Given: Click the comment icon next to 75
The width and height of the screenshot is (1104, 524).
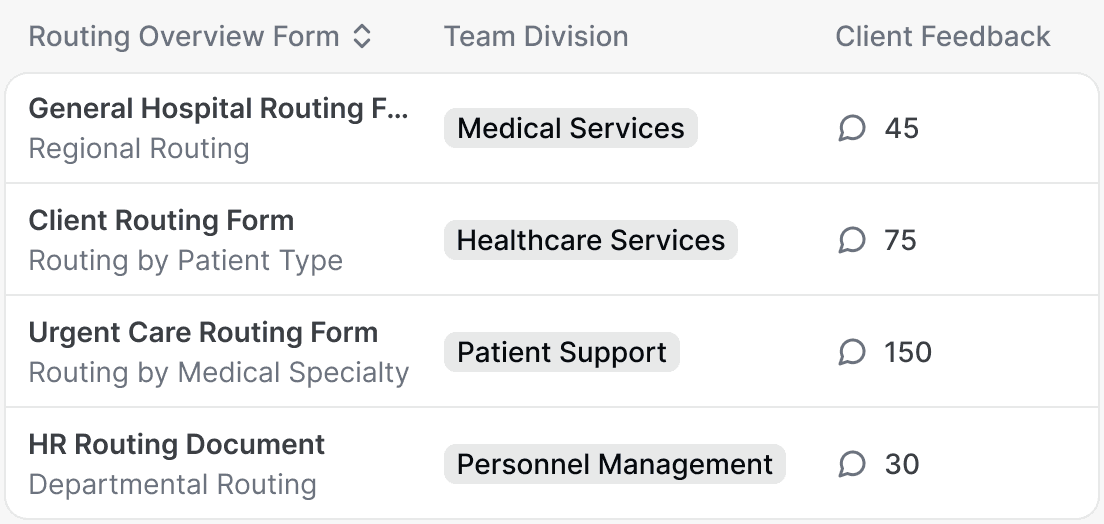Looking at the screenshot, I should tap(851, 240).
